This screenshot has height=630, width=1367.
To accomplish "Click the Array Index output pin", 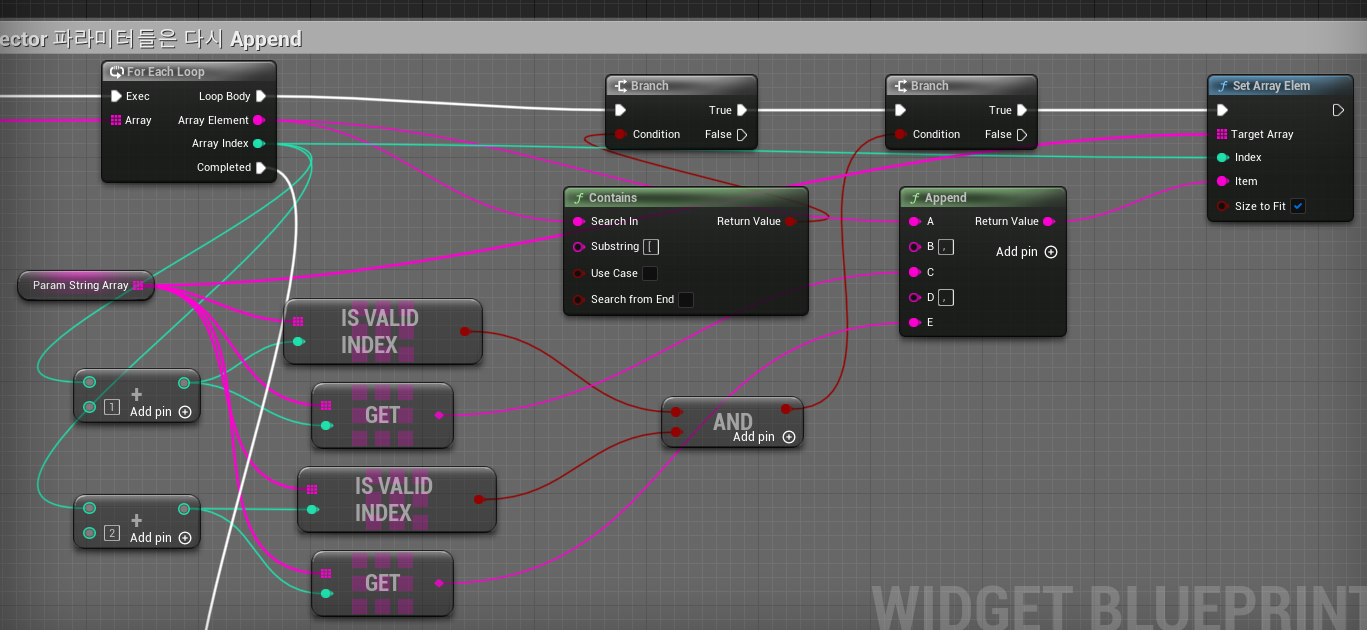I will click(x=259, y=144).
